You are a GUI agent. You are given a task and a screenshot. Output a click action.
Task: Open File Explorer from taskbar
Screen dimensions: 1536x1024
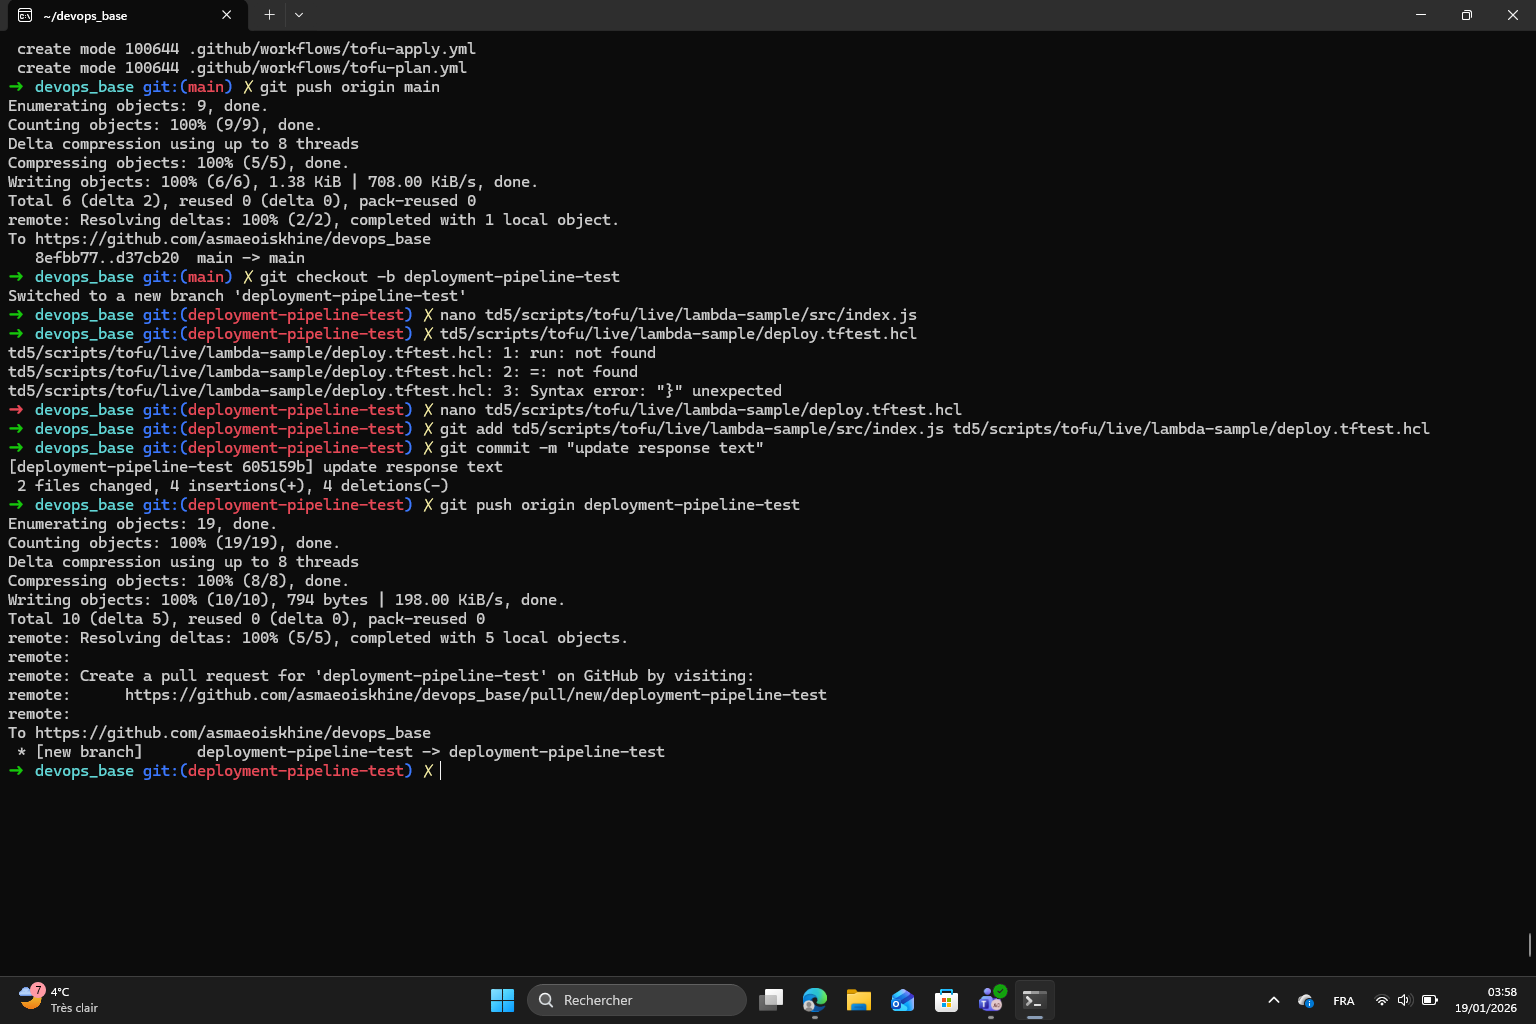tap(859, 1000)
